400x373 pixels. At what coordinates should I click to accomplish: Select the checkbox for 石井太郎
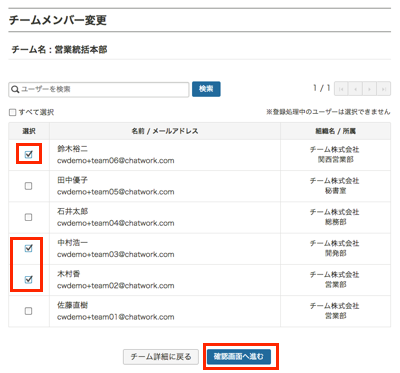click(29, 217)
